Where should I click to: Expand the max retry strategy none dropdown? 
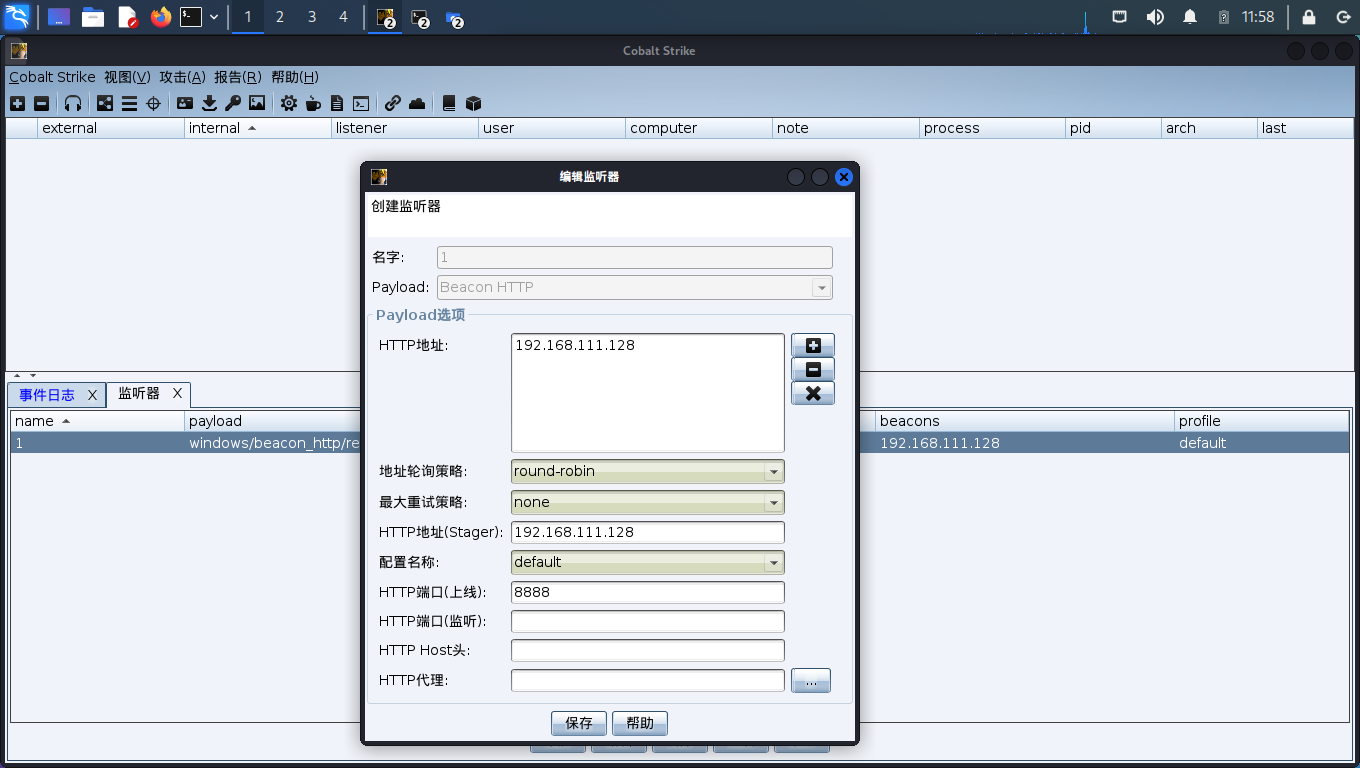(773, 502)
